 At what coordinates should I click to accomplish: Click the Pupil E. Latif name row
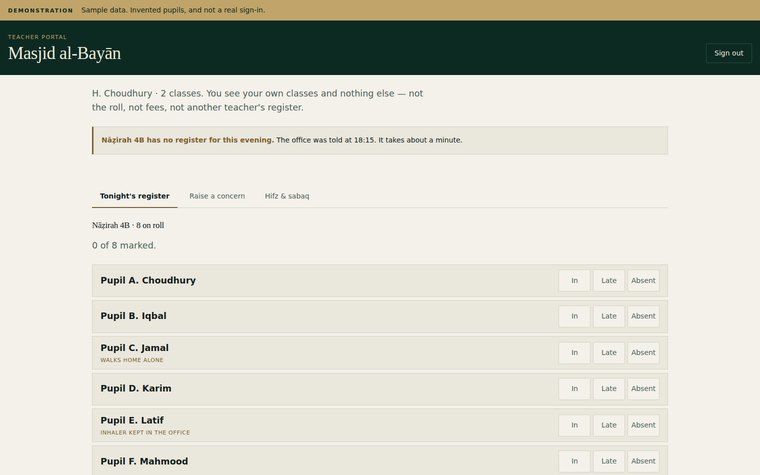coord(380,425)
